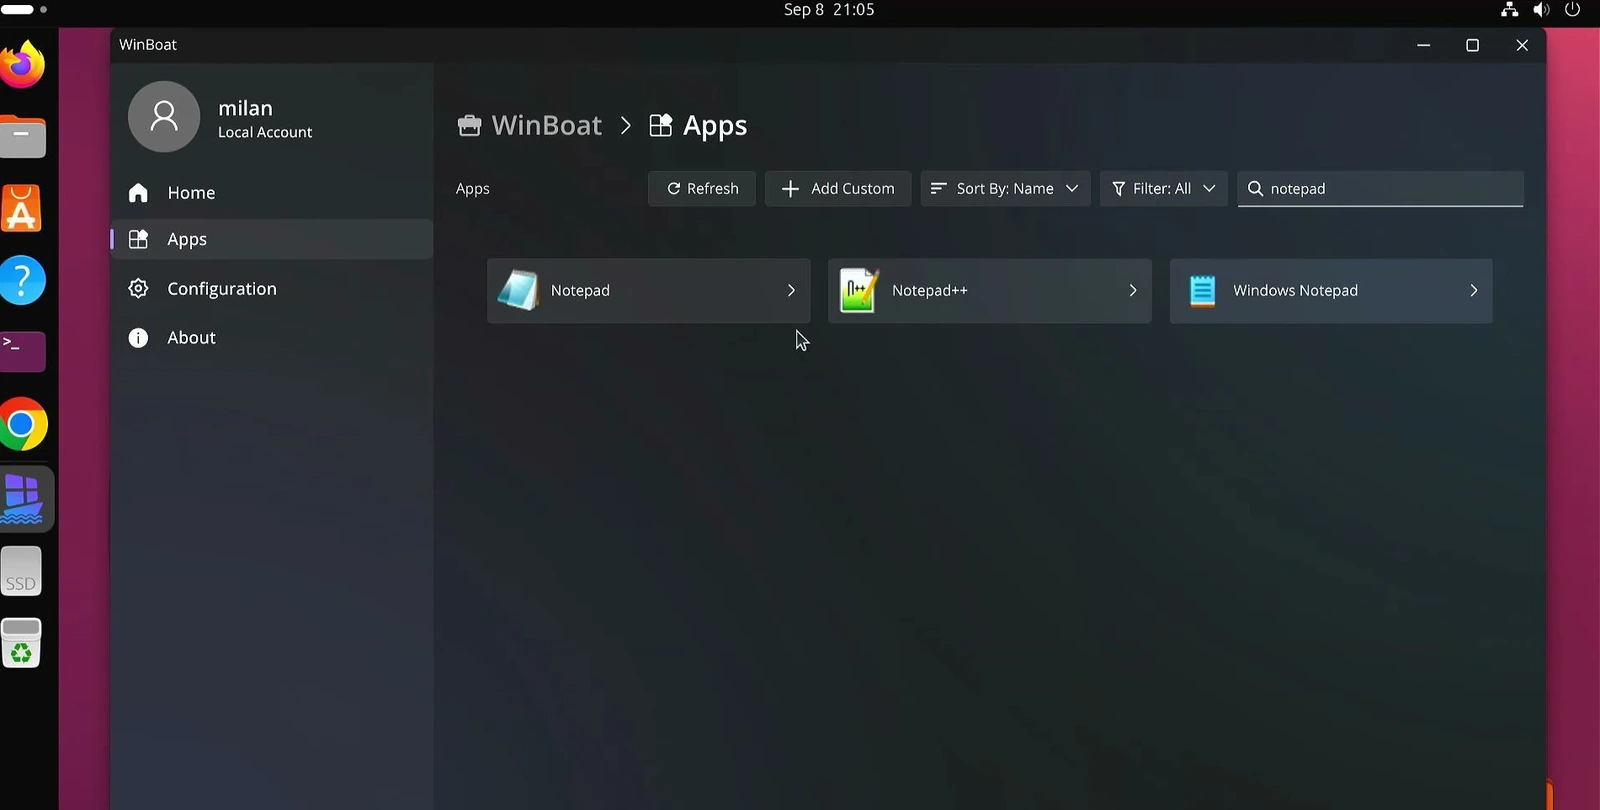Click the Notepad++ app icon
The height and width of the screenshot is (810, 1600).
pos(859,291)
